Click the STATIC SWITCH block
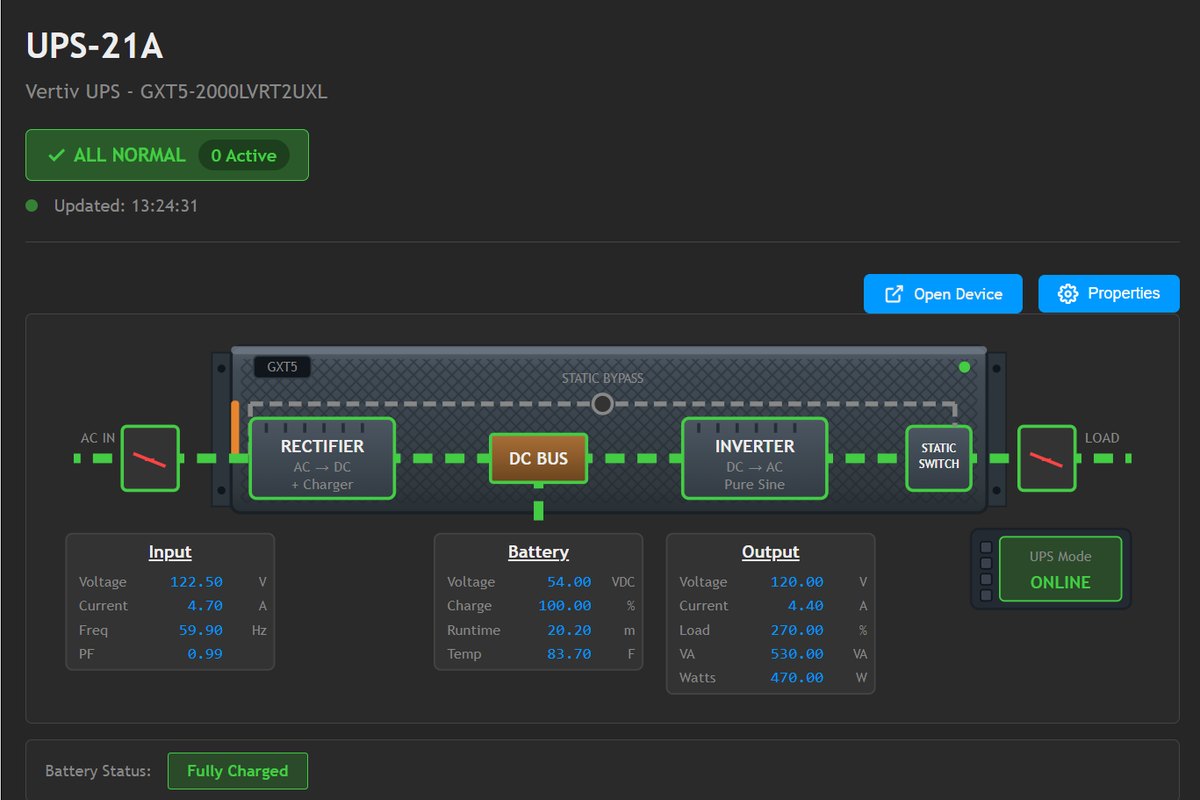The height and width of the screenshot is (800, 1200). [939, 458]
